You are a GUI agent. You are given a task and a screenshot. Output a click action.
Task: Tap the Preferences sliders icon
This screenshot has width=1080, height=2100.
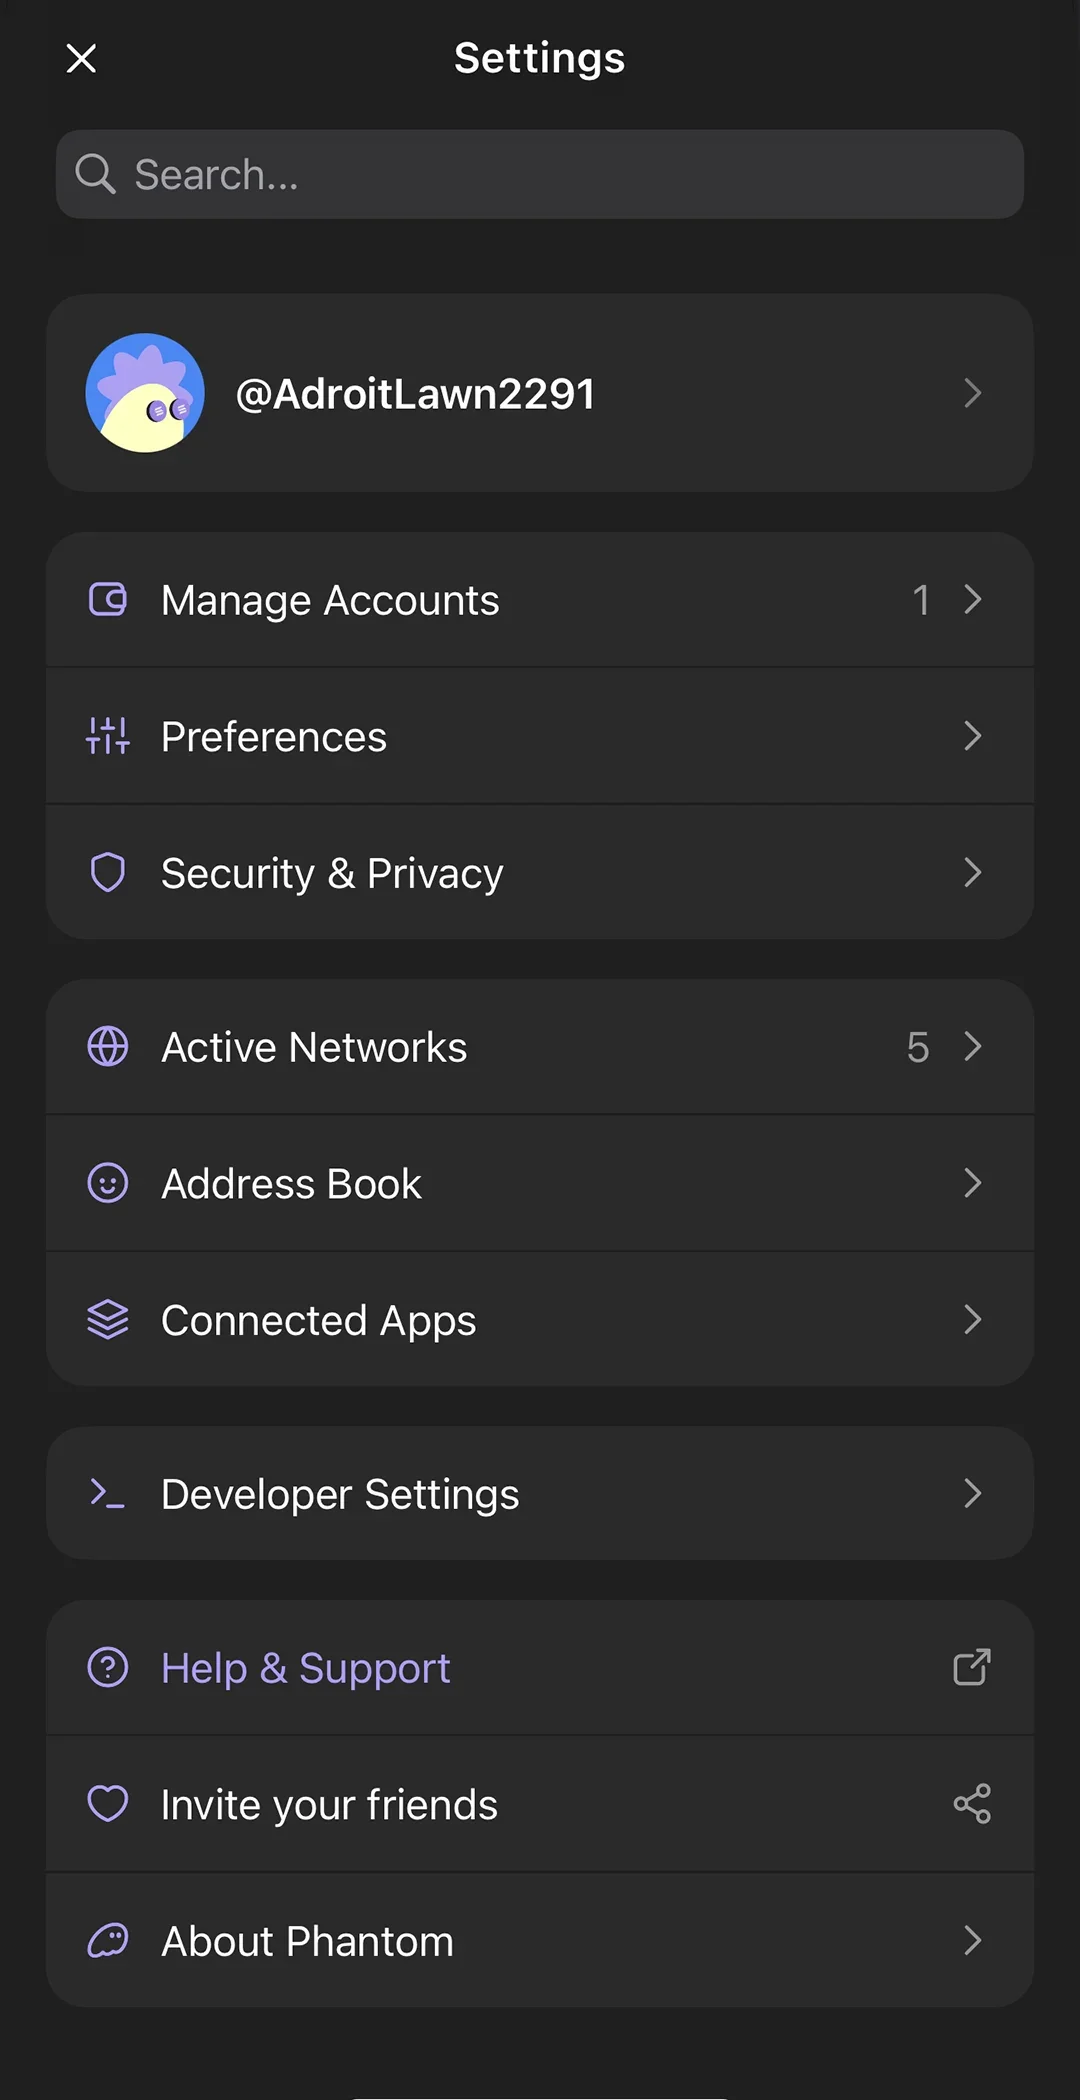tap(108, 736)
